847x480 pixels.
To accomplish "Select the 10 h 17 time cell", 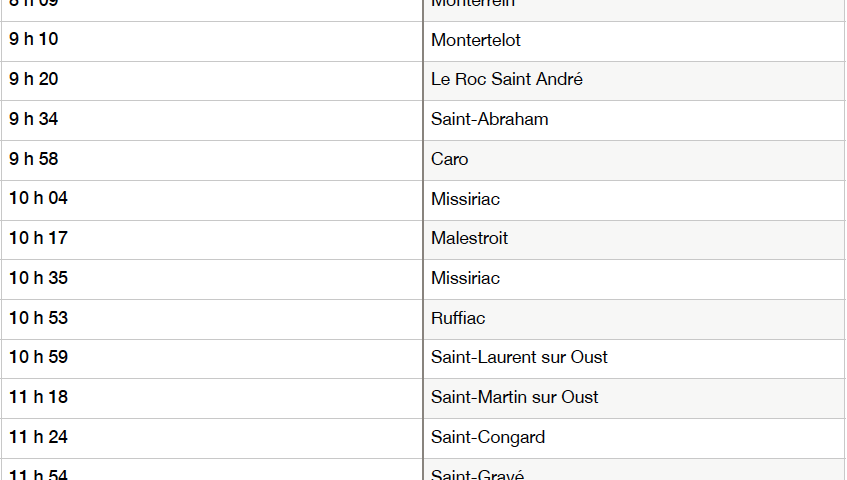I will click(39, 238).
